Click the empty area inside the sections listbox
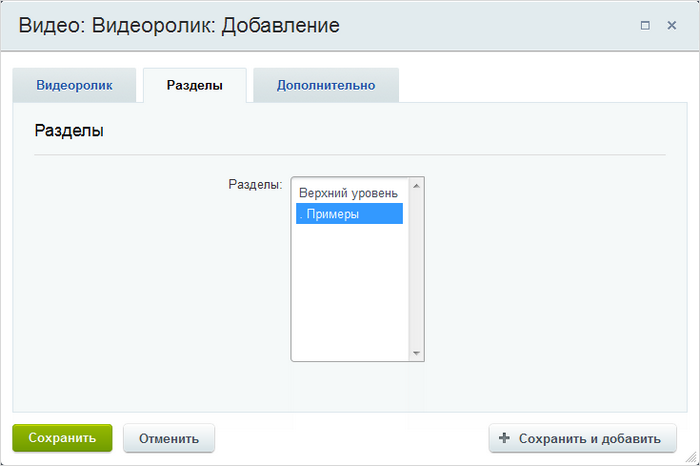Screen dimensions: 700x466 point(350,290)
